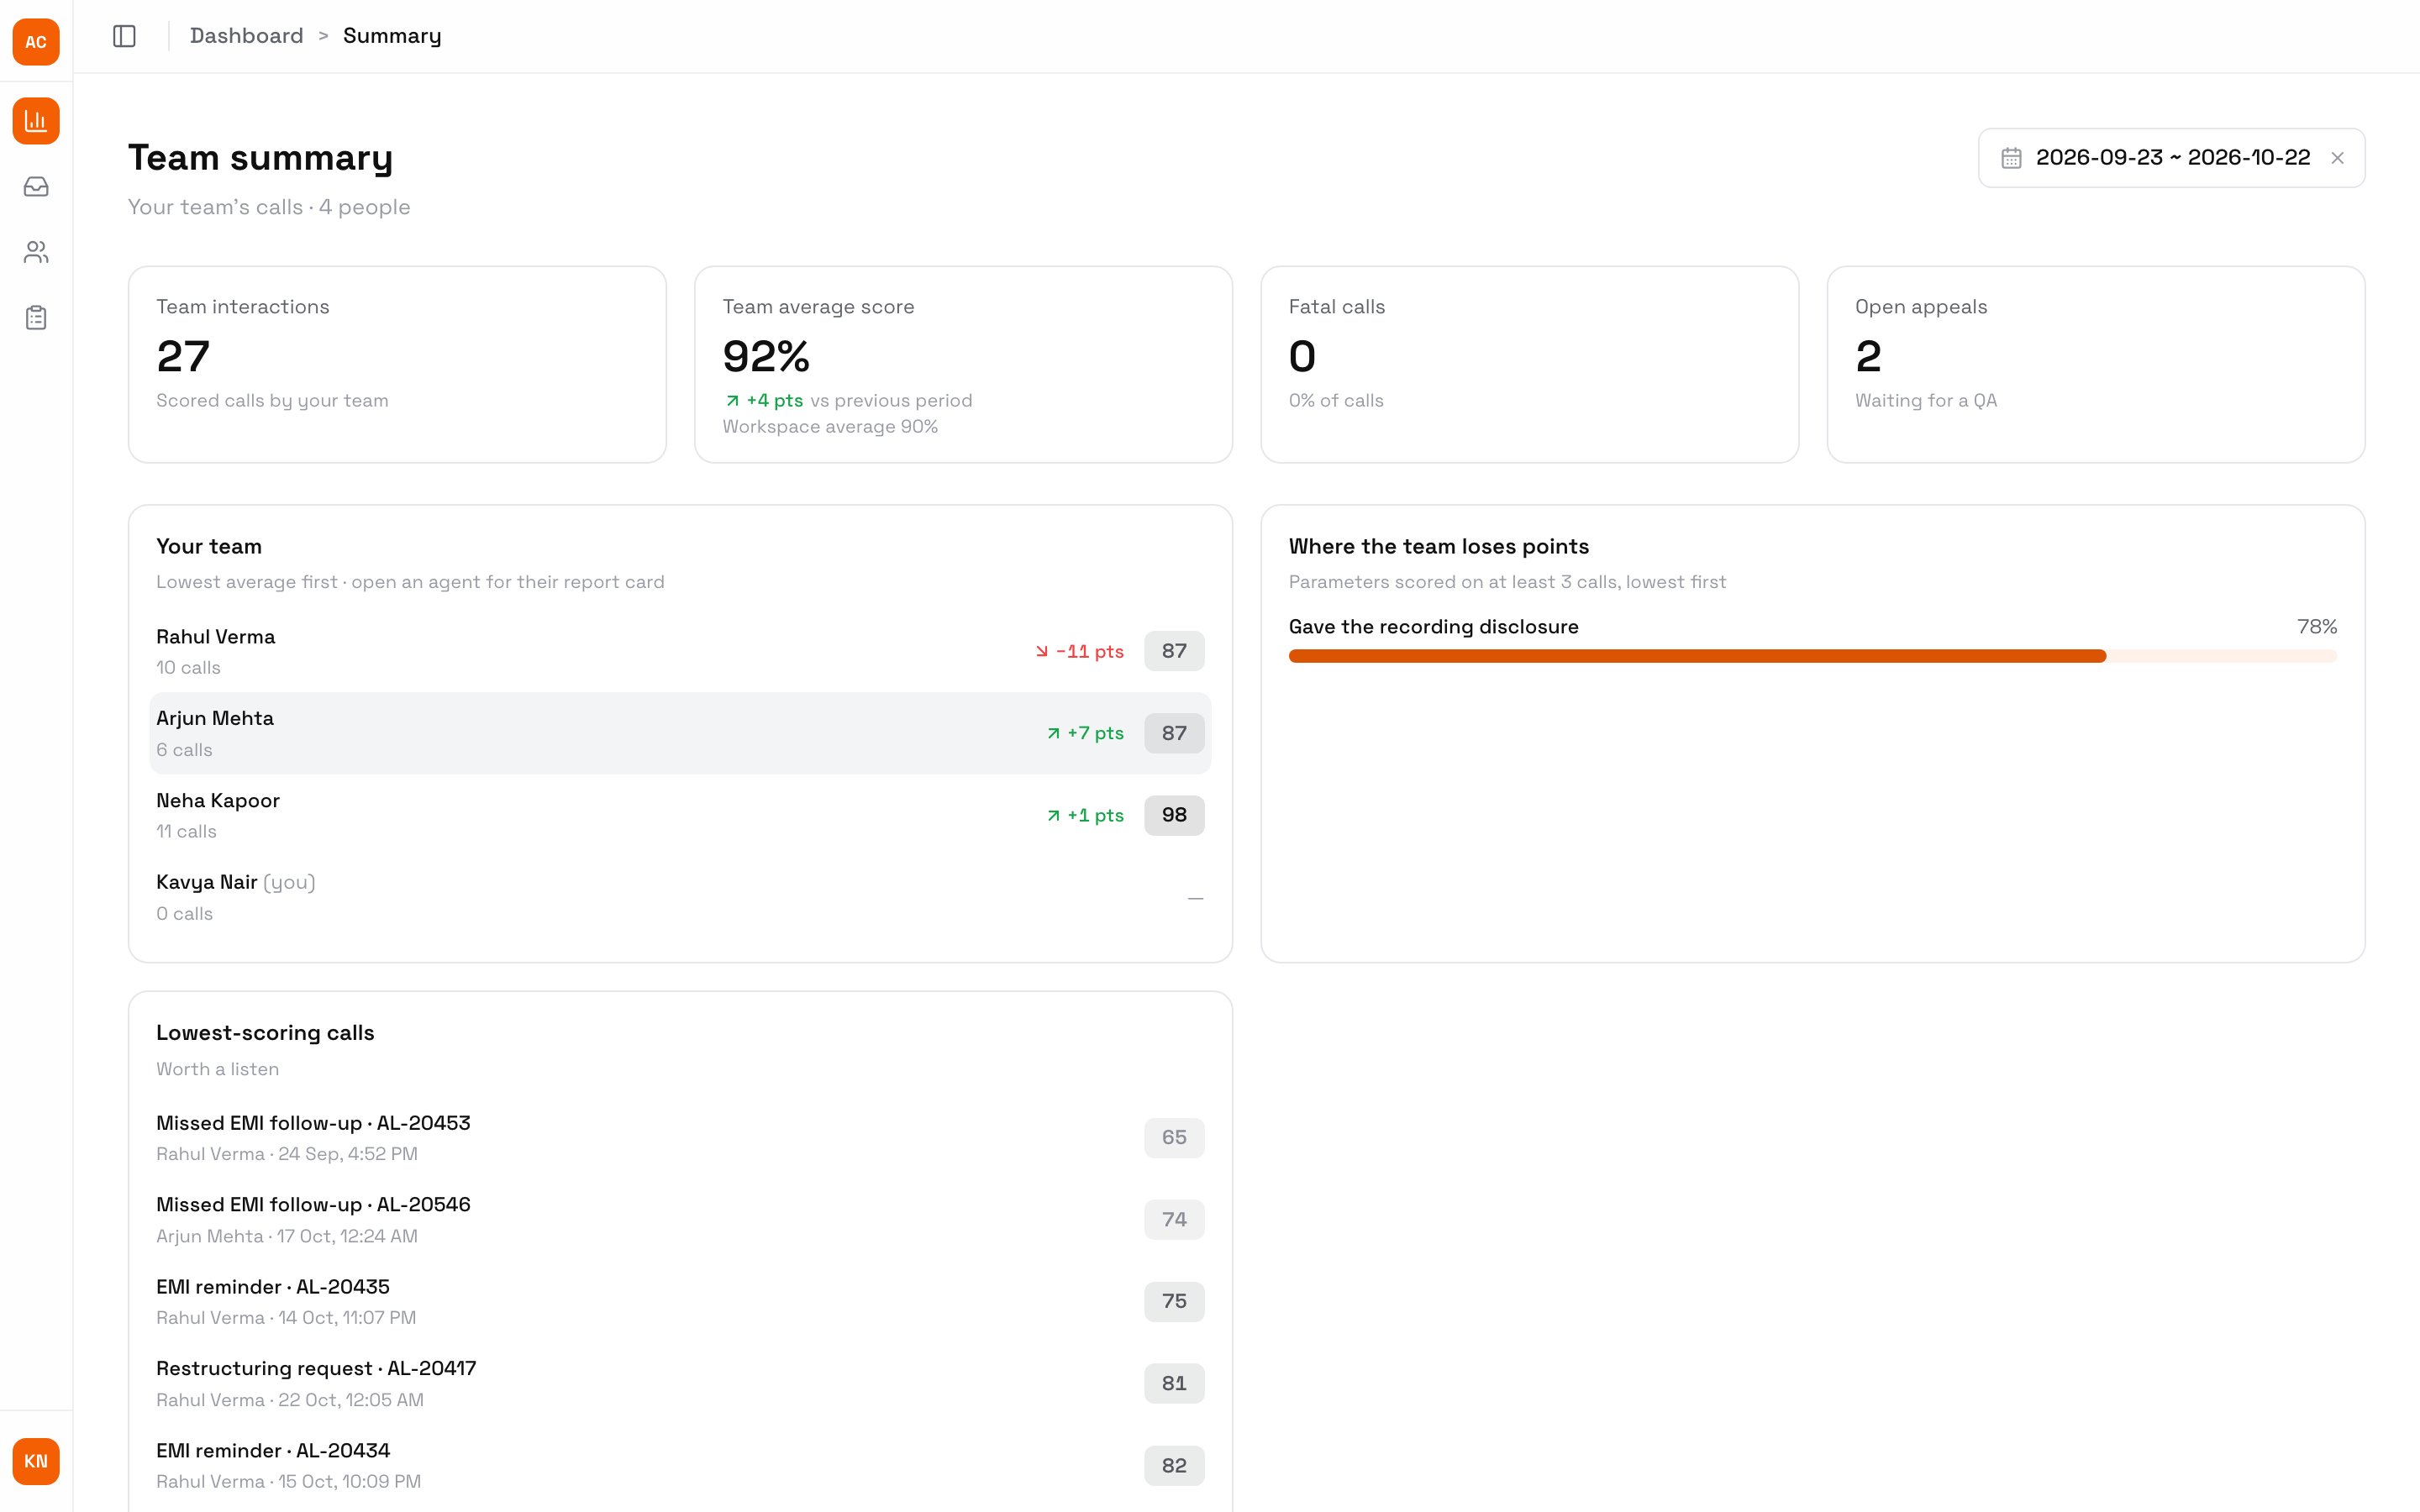The height and width of the screenshot is (1512, 2420).
Task: Click 'Gave the recording disclosure' parameter
Action: [1434, 627]
